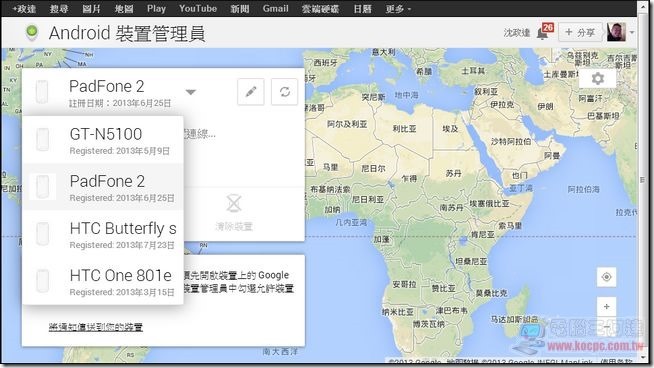The height and width of the screenshot is (368, 654).
Task: Click the HTC One 801e phone icon
Action: click(43, 281)
